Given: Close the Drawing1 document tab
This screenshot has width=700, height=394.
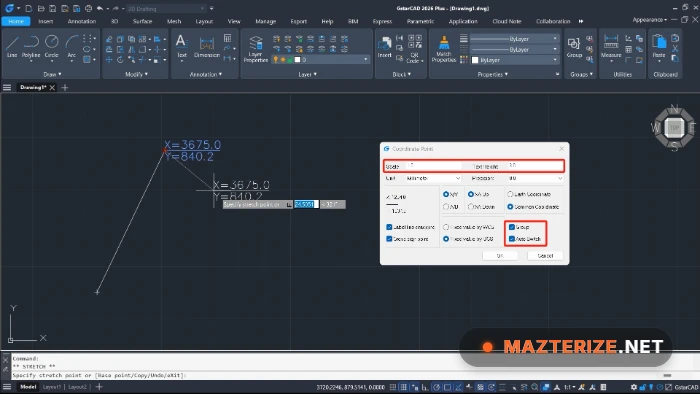Looking at the screenshot, I should pos(52,87).
